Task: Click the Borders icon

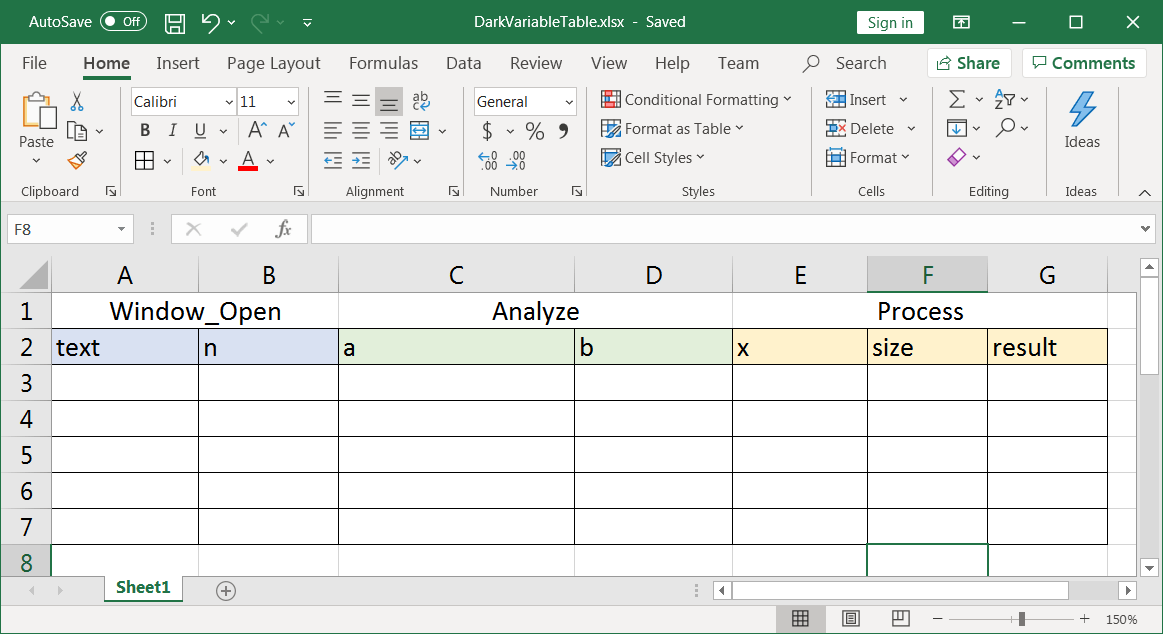Action: (145, 160)
